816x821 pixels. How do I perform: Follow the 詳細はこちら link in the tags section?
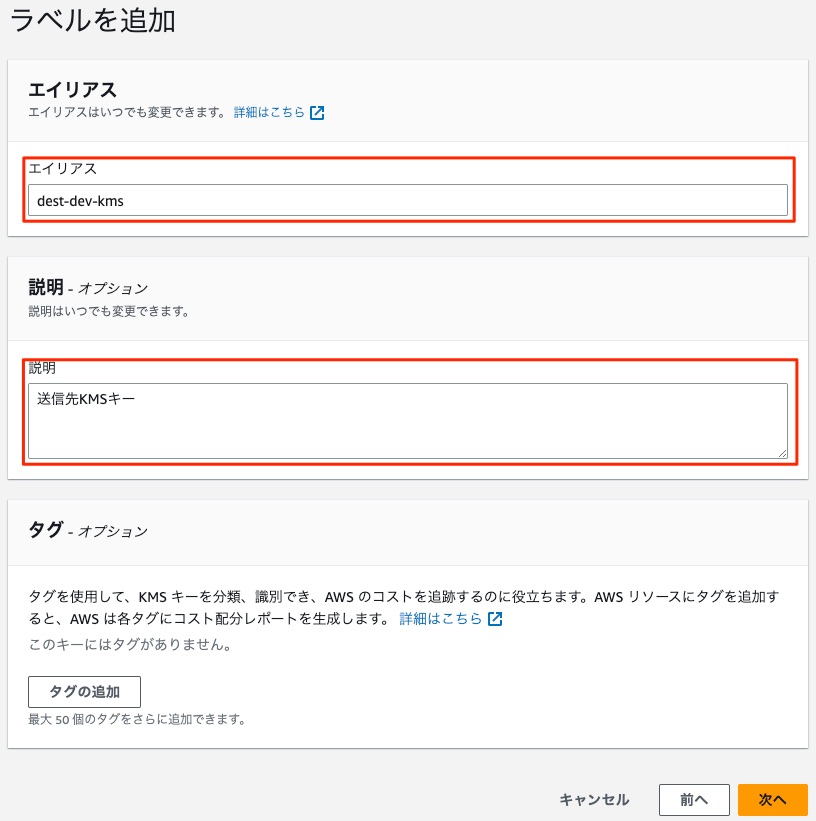(x=440, y=618)
